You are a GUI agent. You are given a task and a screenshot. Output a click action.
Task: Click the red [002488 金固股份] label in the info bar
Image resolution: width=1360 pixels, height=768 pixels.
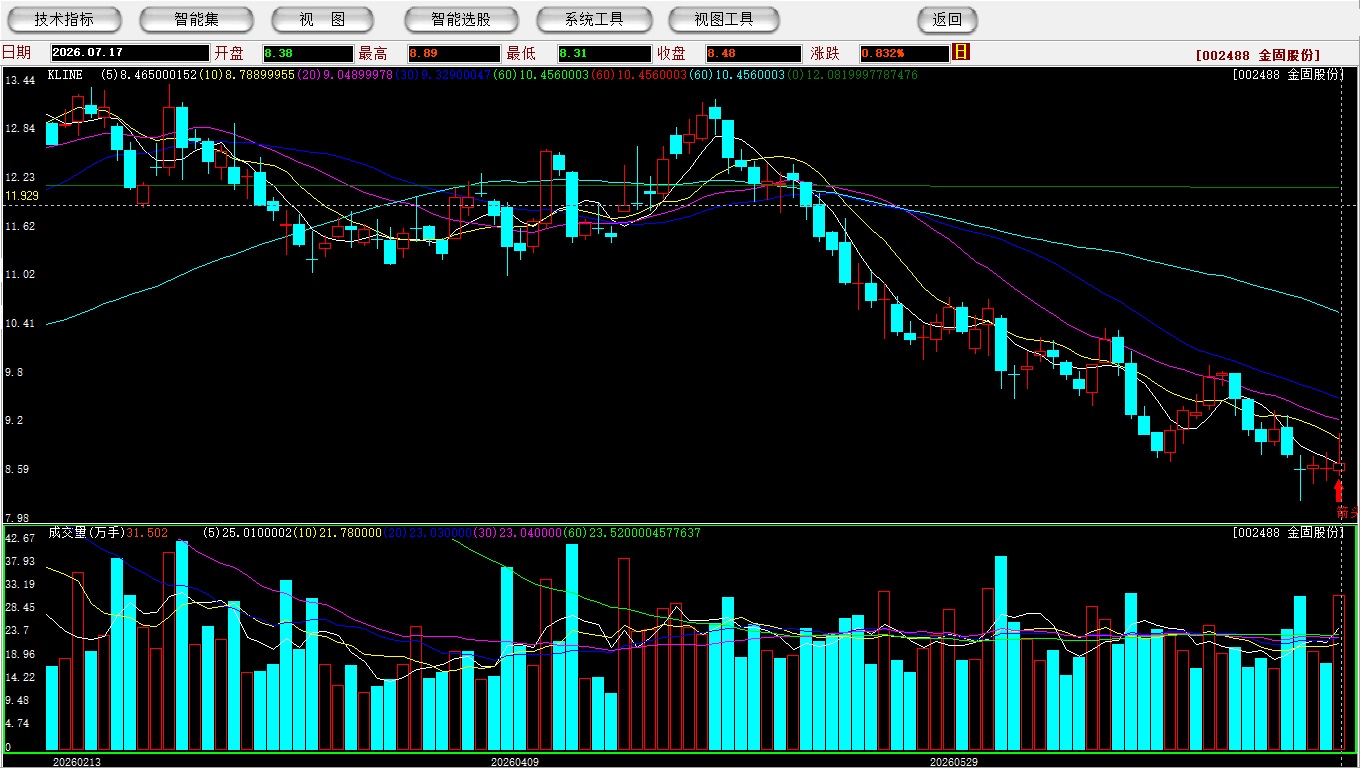point(1258,55)
